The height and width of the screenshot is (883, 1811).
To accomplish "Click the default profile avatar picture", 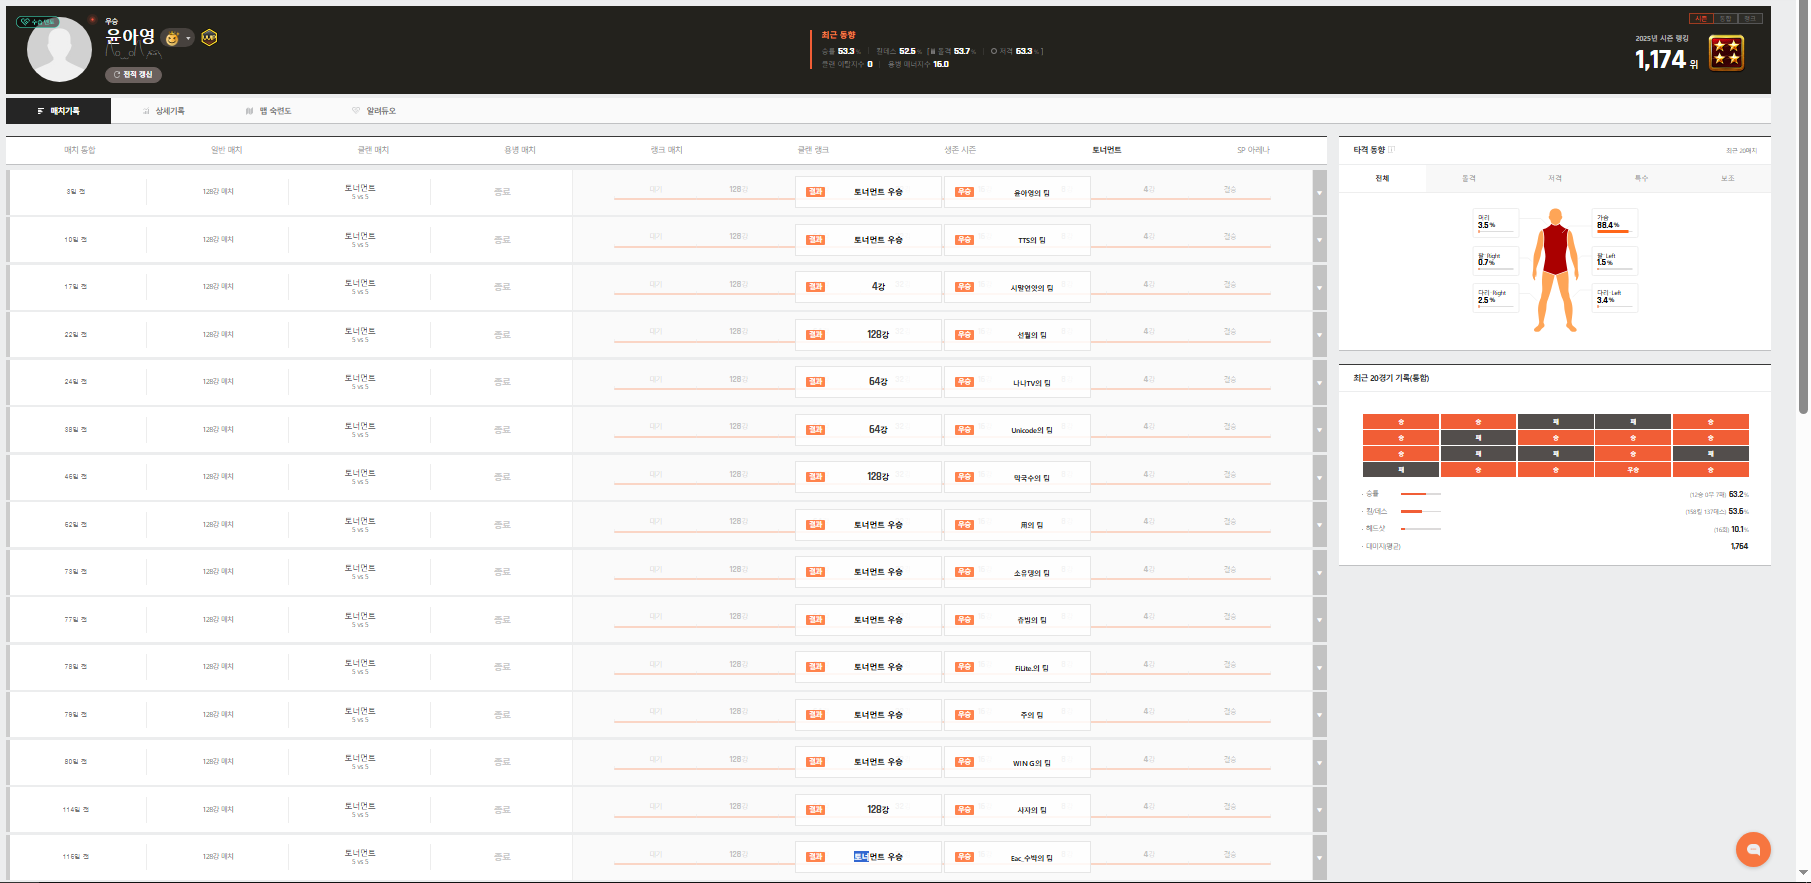I will click(59, 50).
